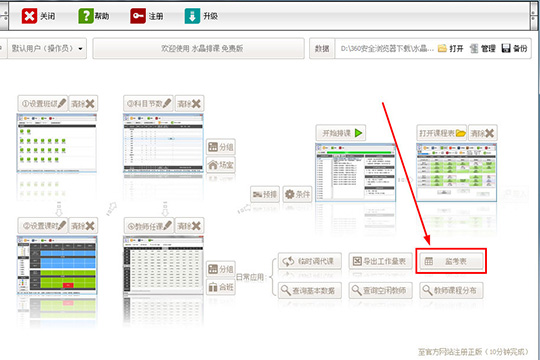Click 临时调代课 button

[x=310, y=261]
